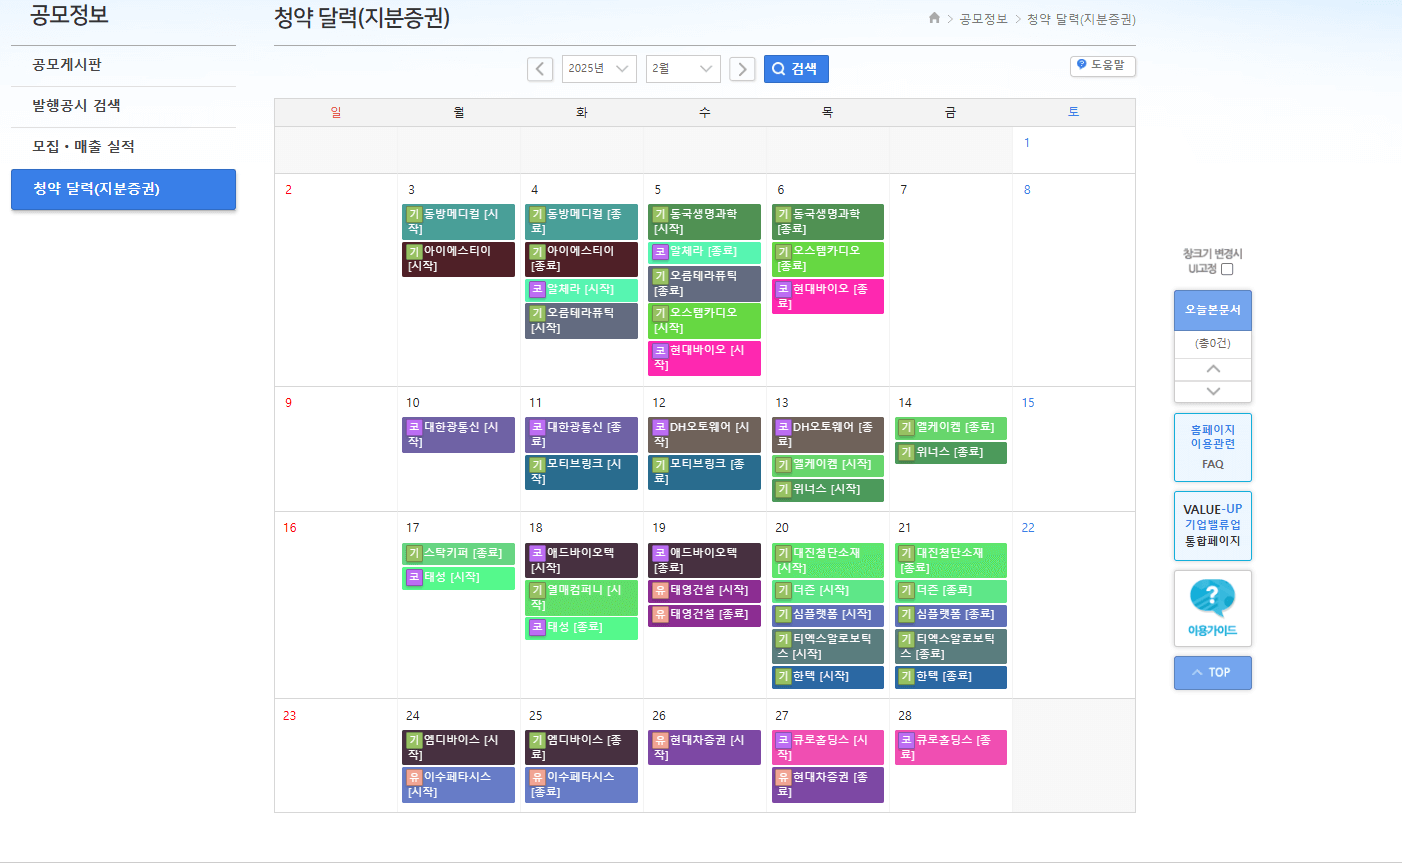Open the 2025년 year dropdown
The image size is (1402, 867).
pos(599,68)
